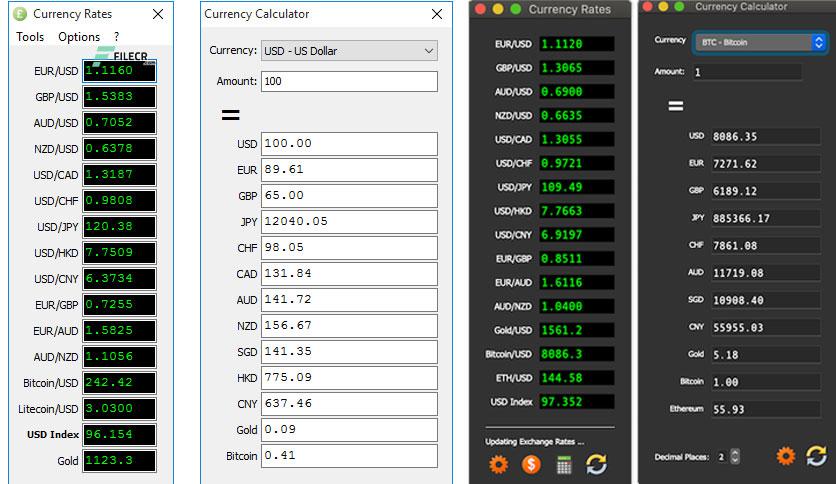Click red close dot on dark Currency Rates
Image resolution: width=836 pixels, height=484 pixels.
(x=480, y=9)
